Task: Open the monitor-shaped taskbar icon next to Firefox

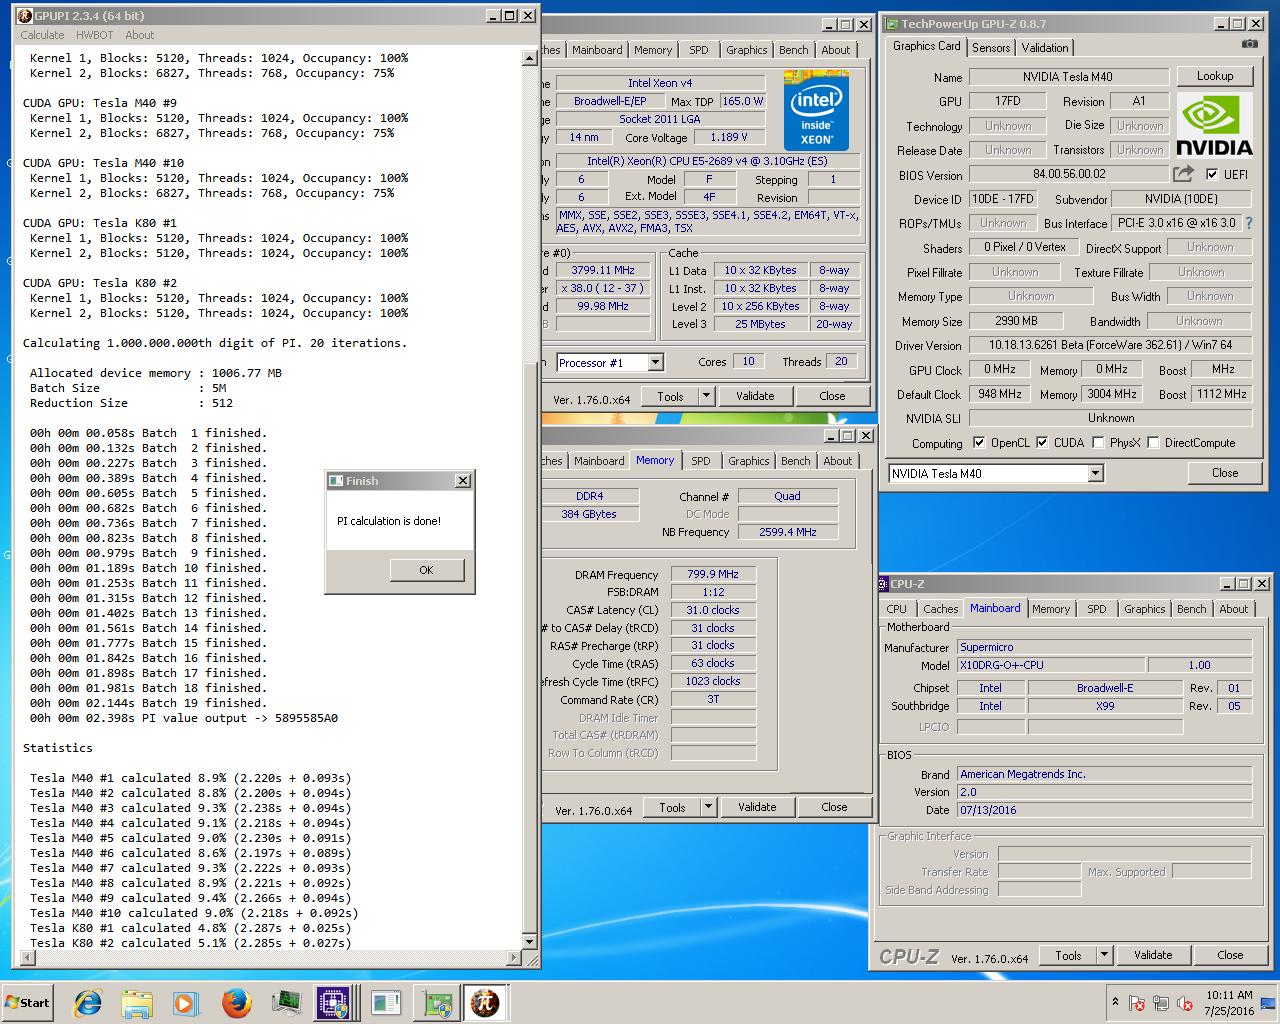Action: coord(286,1003)
